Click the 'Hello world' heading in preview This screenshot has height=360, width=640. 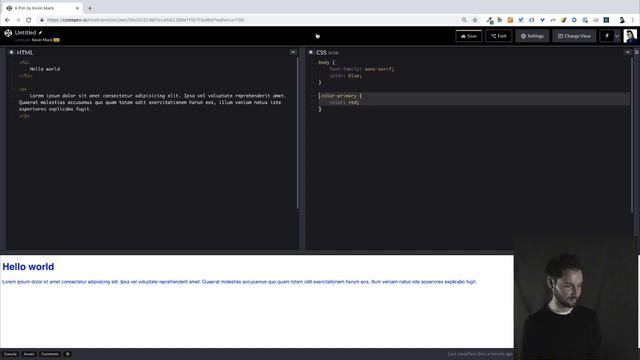pos(28,267)
